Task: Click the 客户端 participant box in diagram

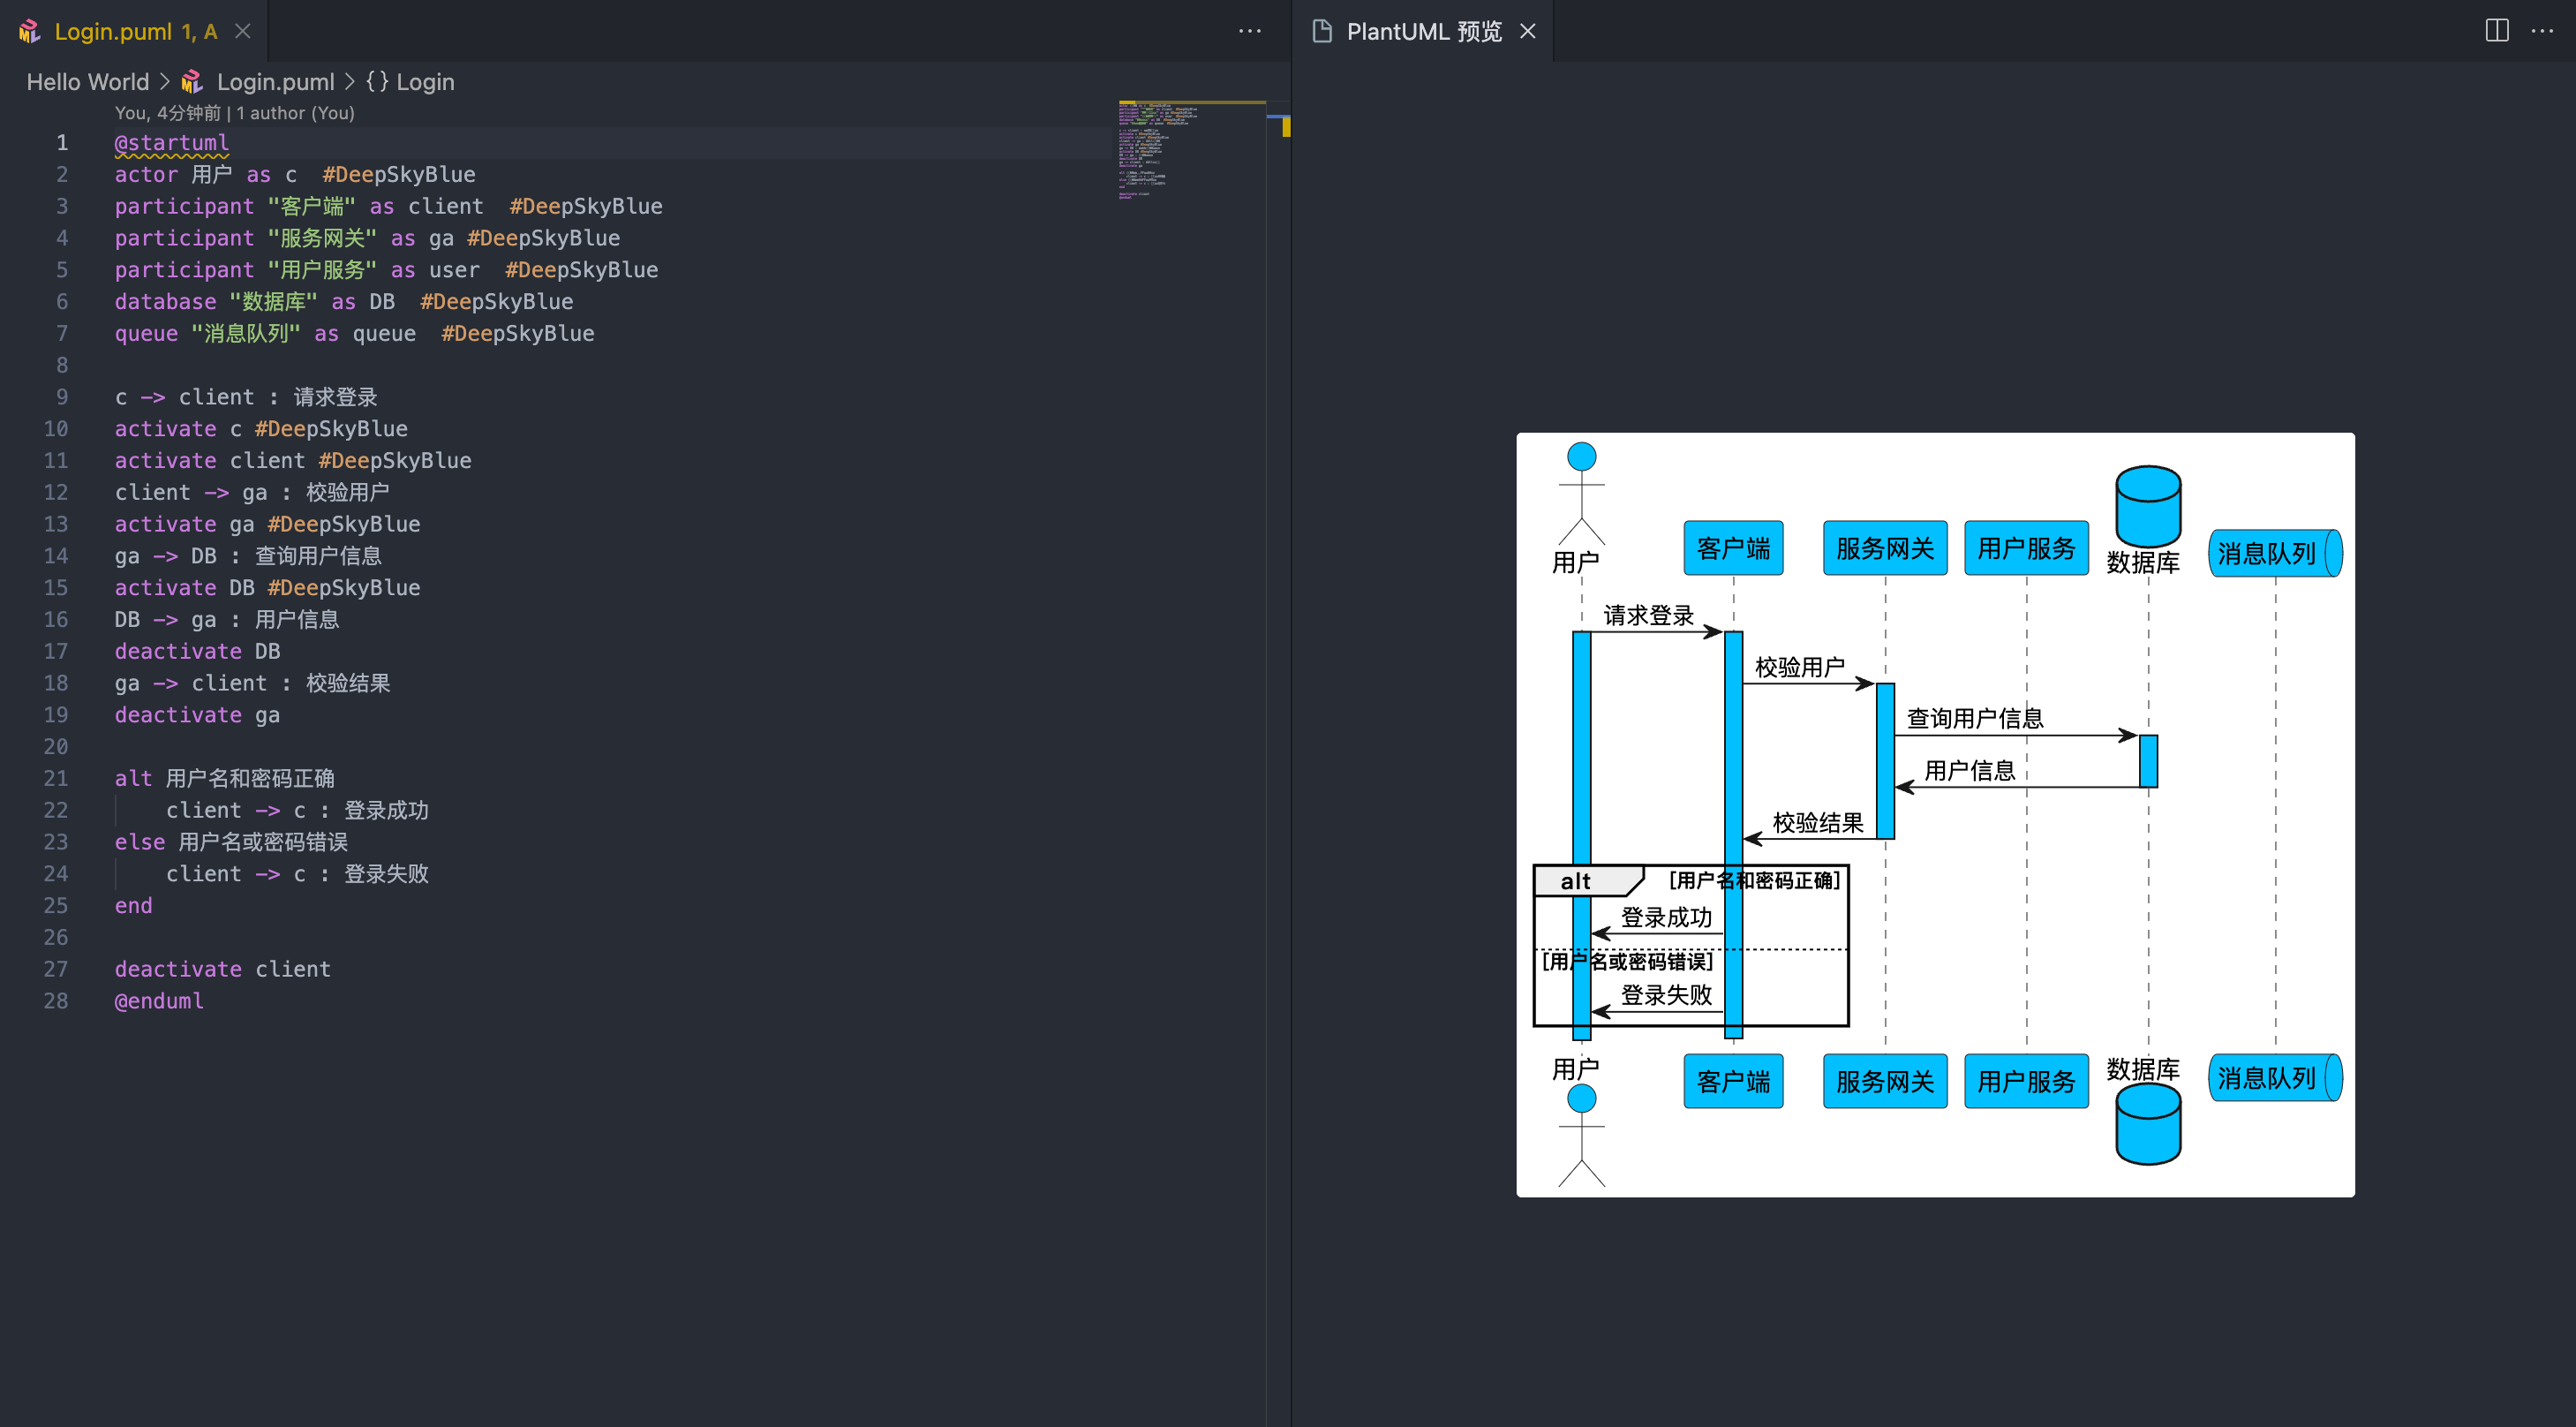Action: pyautogui.click(x=1733, y=548)
